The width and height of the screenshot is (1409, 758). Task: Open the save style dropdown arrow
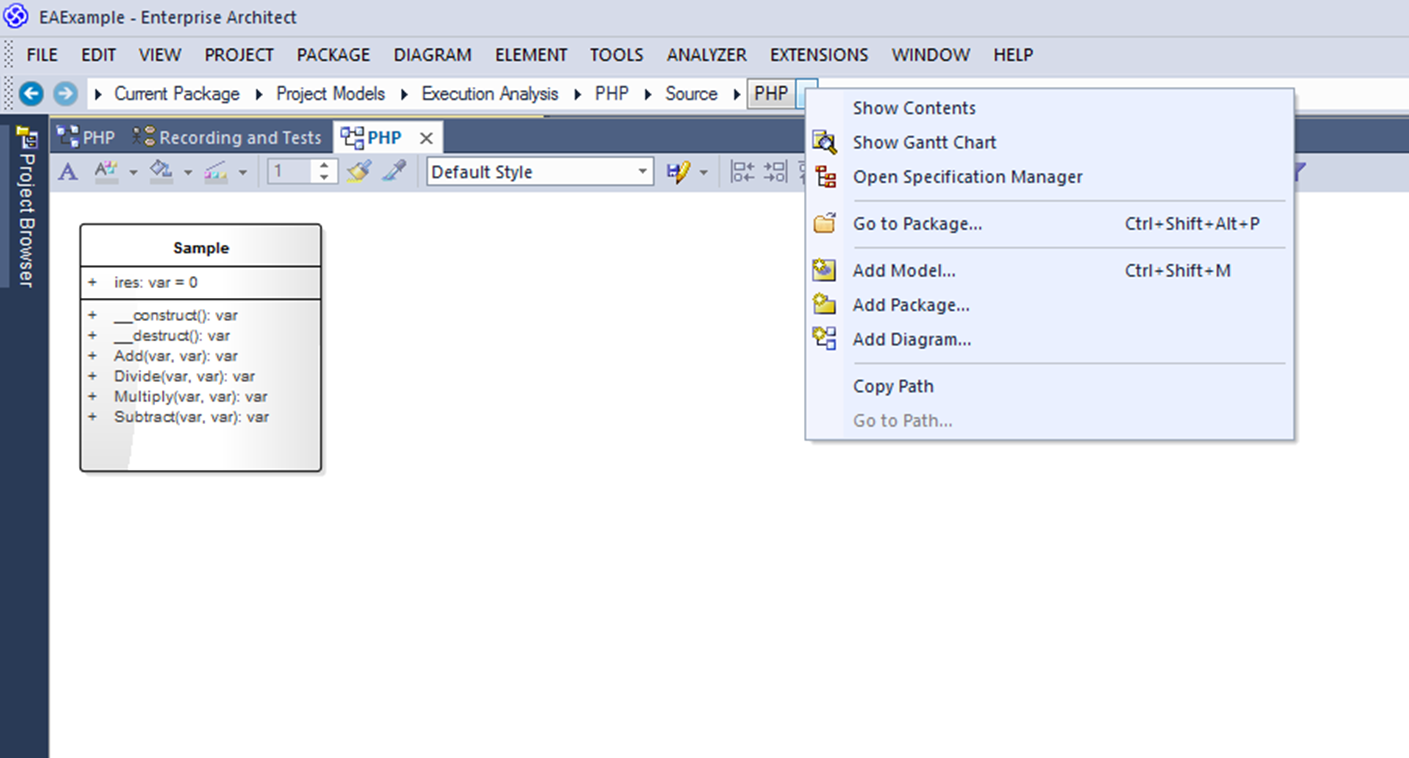703,173
